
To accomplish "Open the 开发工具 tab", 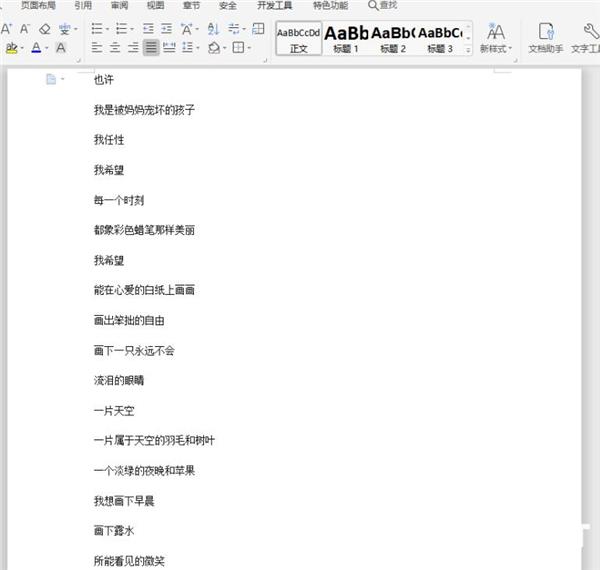I will pyautogui.click(x=274, y=5).
